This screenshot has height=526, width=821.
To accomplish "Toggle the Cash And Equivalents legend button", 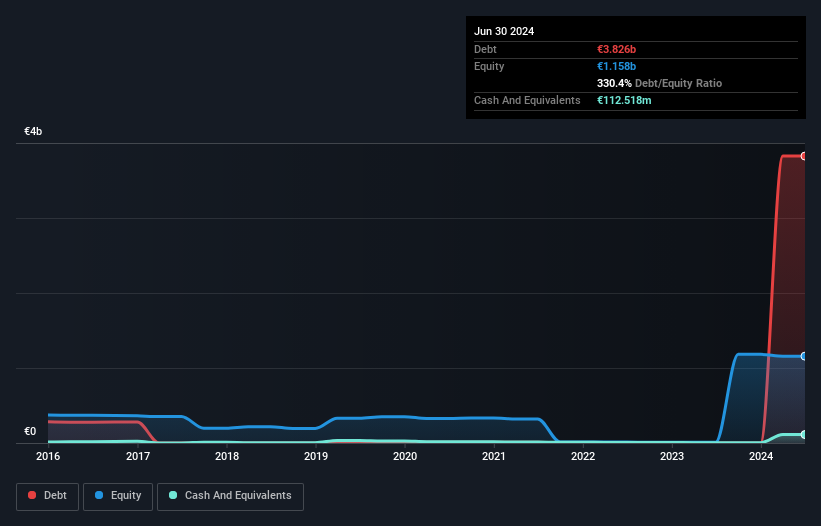I will (x=230, y=496).
